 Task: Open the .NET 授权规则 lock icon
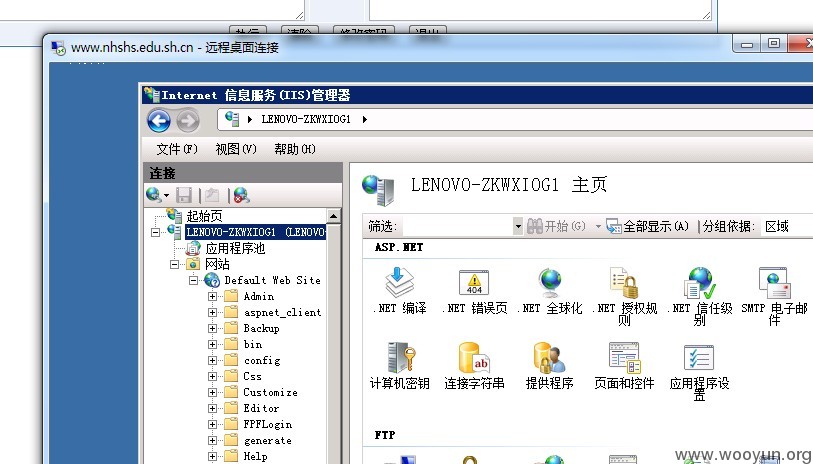624,283
